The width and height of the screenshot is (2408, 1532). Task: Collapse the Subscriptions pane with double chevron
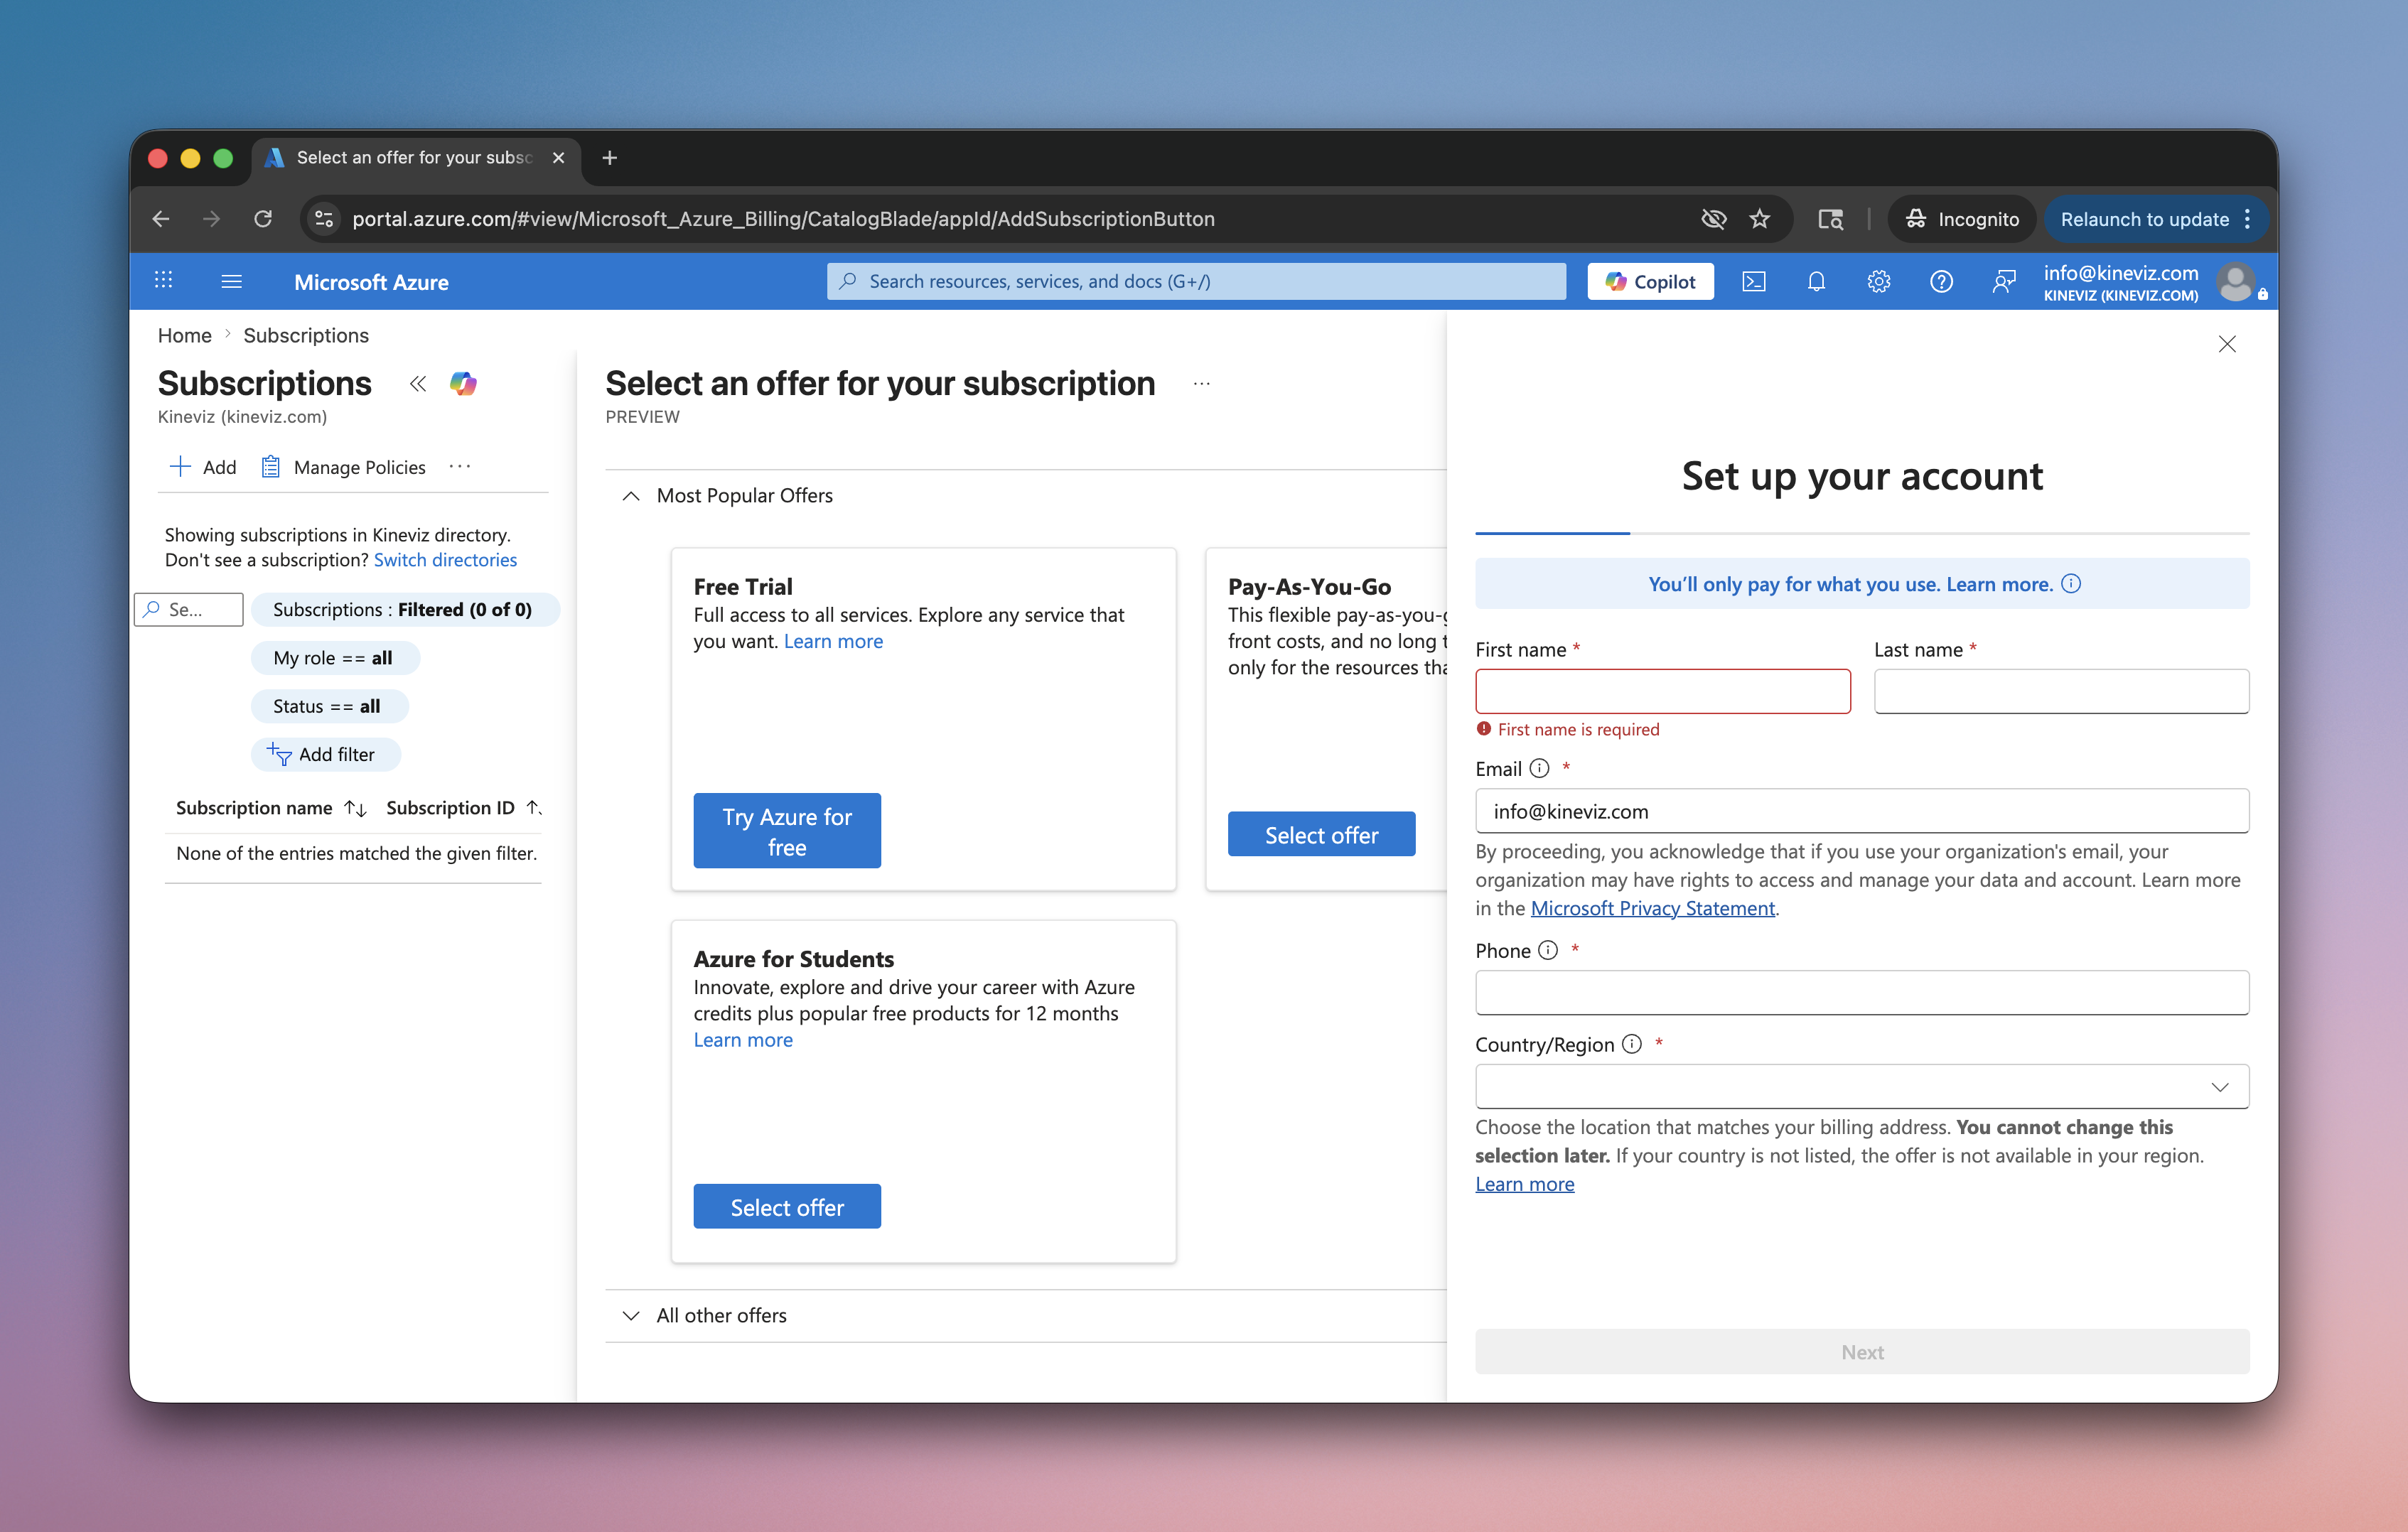[x=417, y=384]
